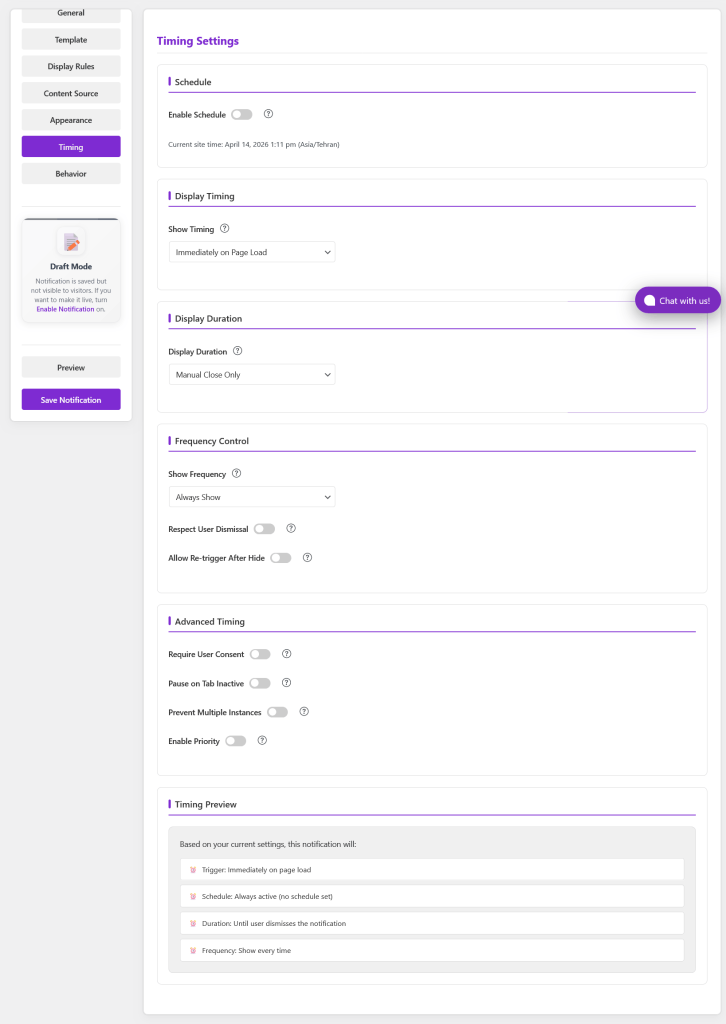Click the Advanced Timing section title
The image size is (726, 1024).
pos(210,621)
